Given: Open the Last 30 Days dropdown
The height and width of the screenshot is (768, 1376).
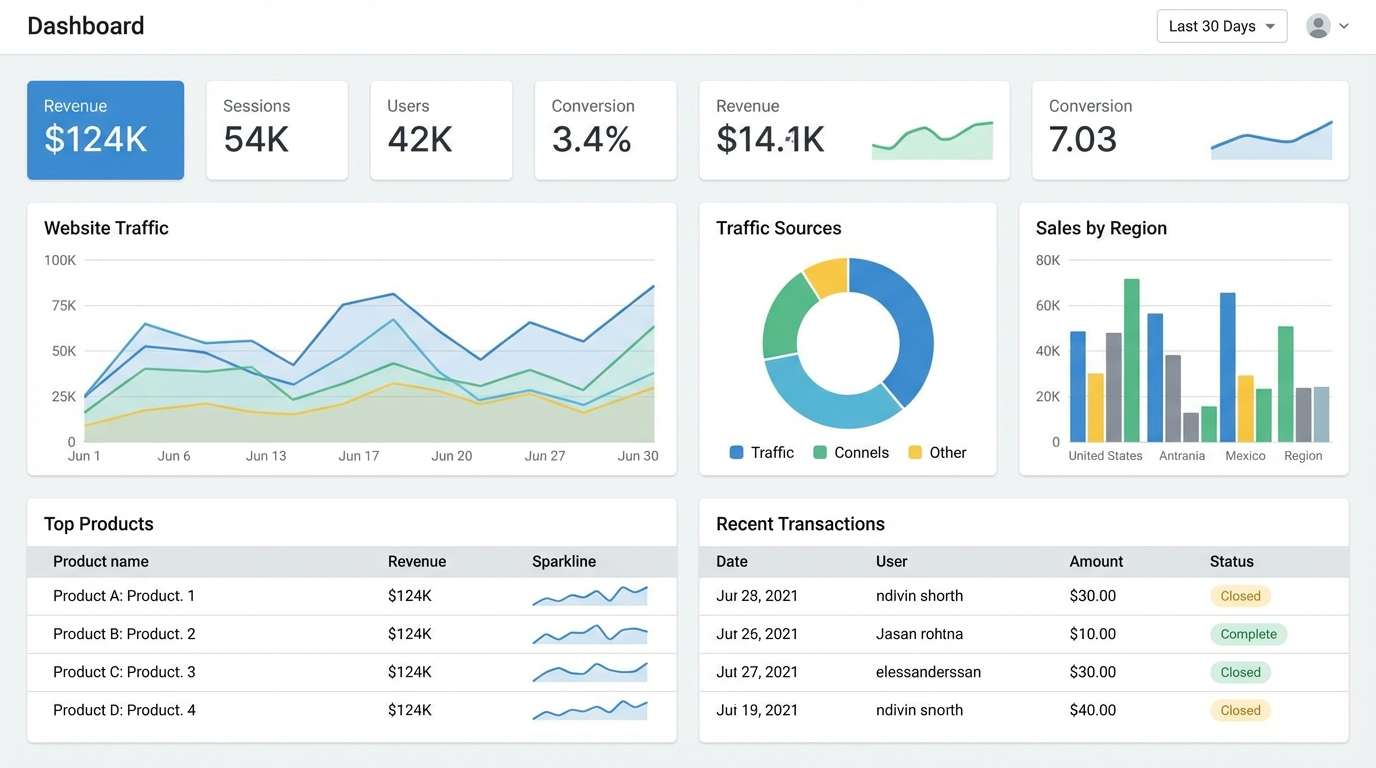Looking at the screenshot, I should tap(1221, 25).
